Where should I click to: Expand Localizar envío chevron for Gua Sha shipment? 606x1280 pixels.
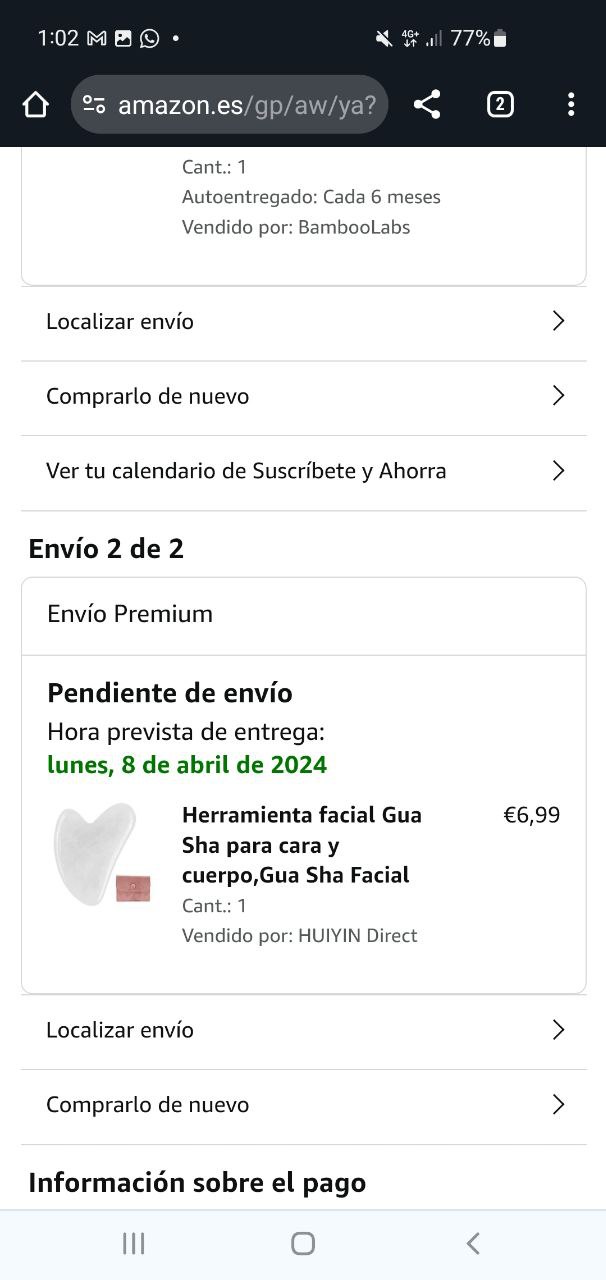tap(558, 1030)
